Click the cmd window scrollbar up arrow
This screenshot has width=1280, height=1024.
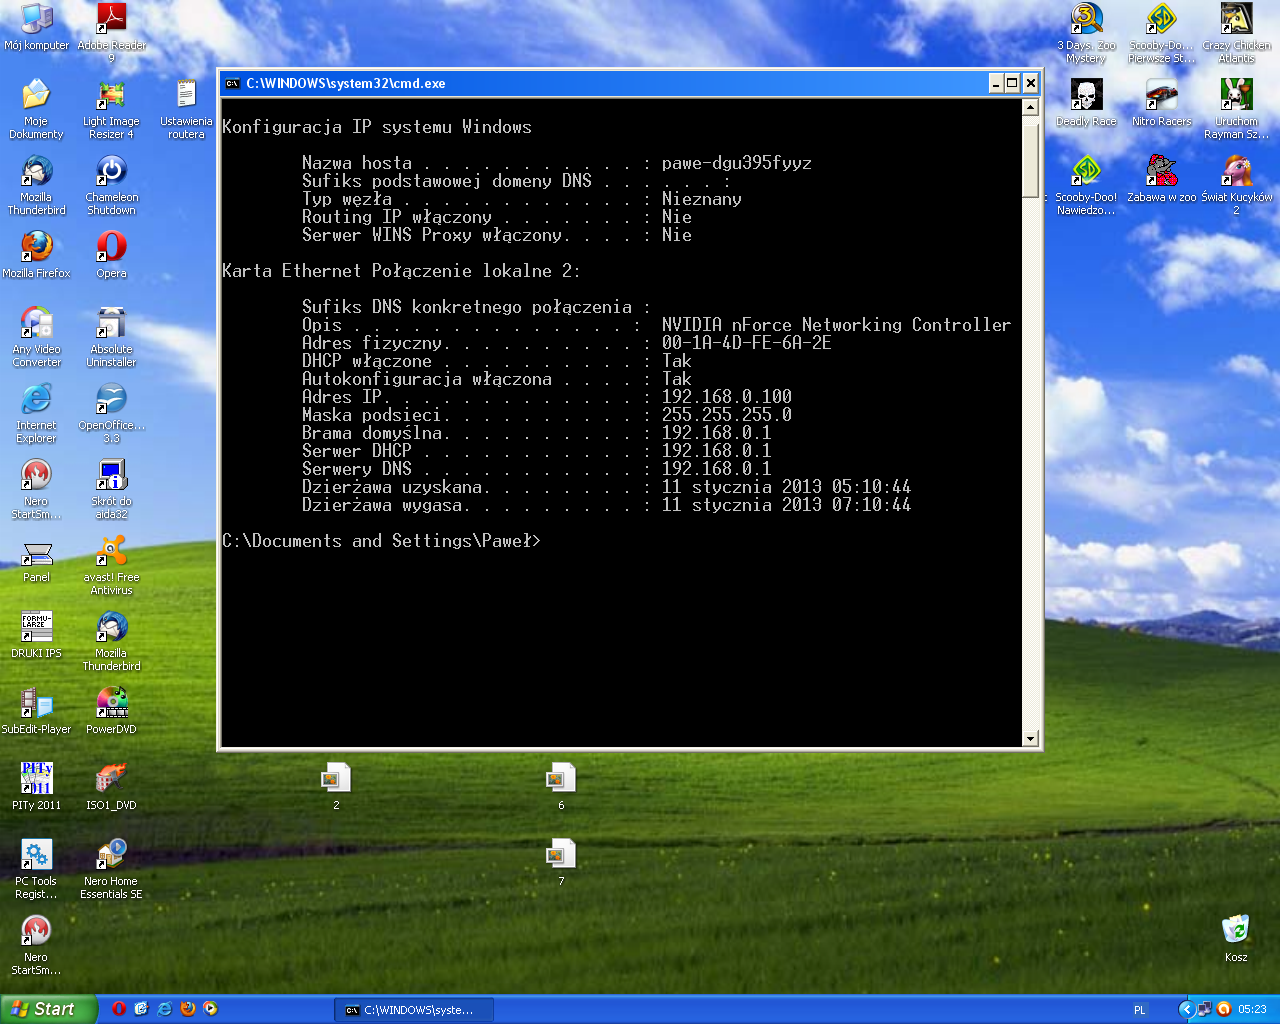tap(1031, 107)
